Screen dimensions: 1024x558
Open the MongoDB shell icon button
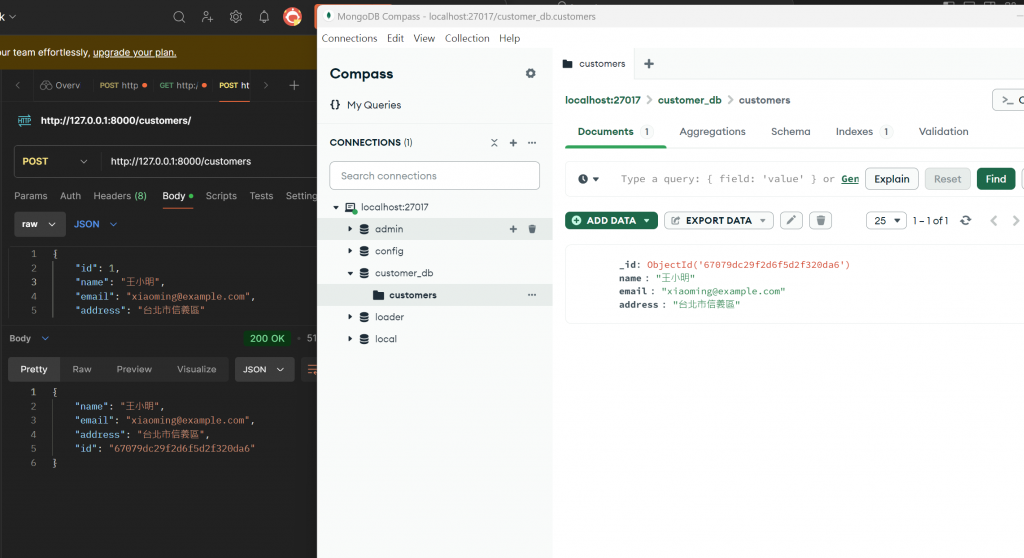(1008, 100)
